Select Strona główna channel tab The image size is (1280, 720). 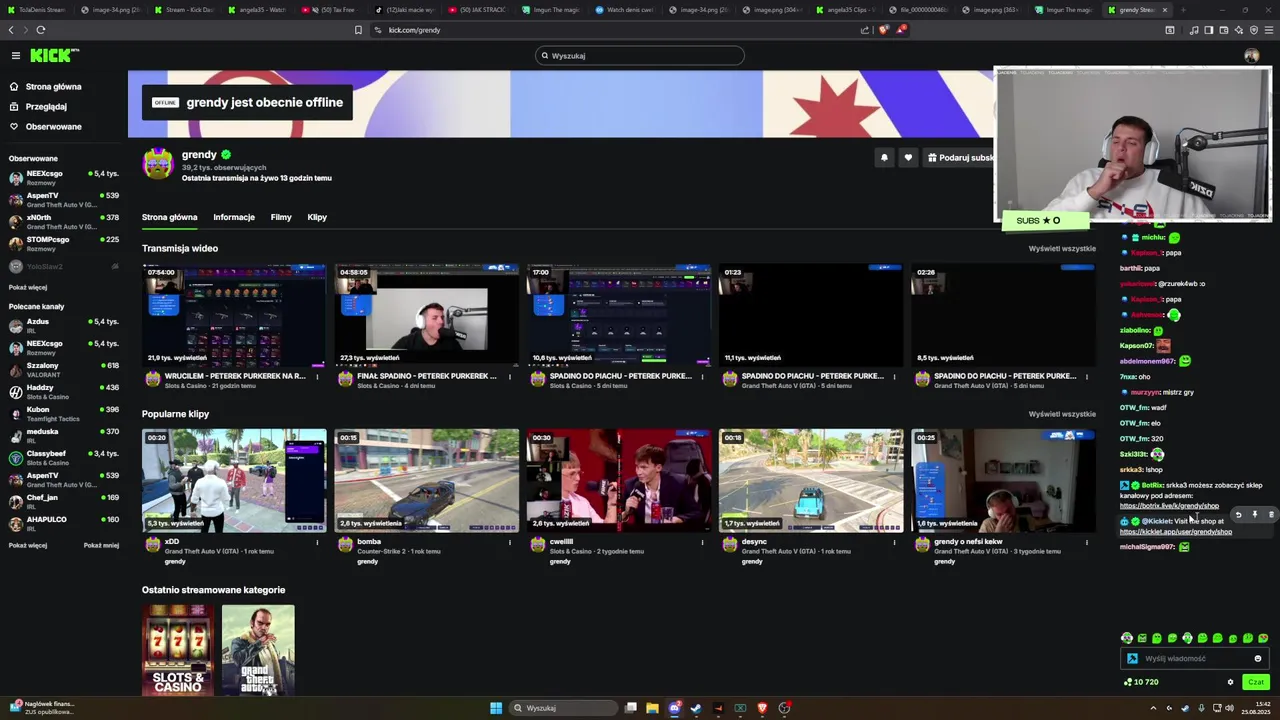click(x=169, y=217)
